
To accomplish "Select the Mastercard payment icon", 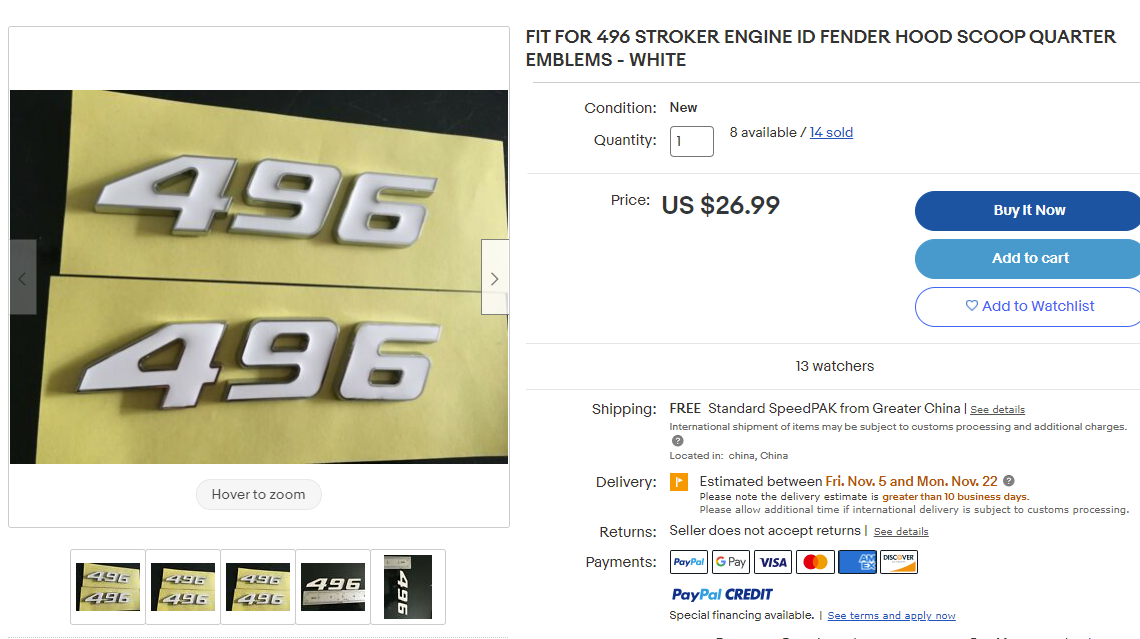I will coord(814,561).
